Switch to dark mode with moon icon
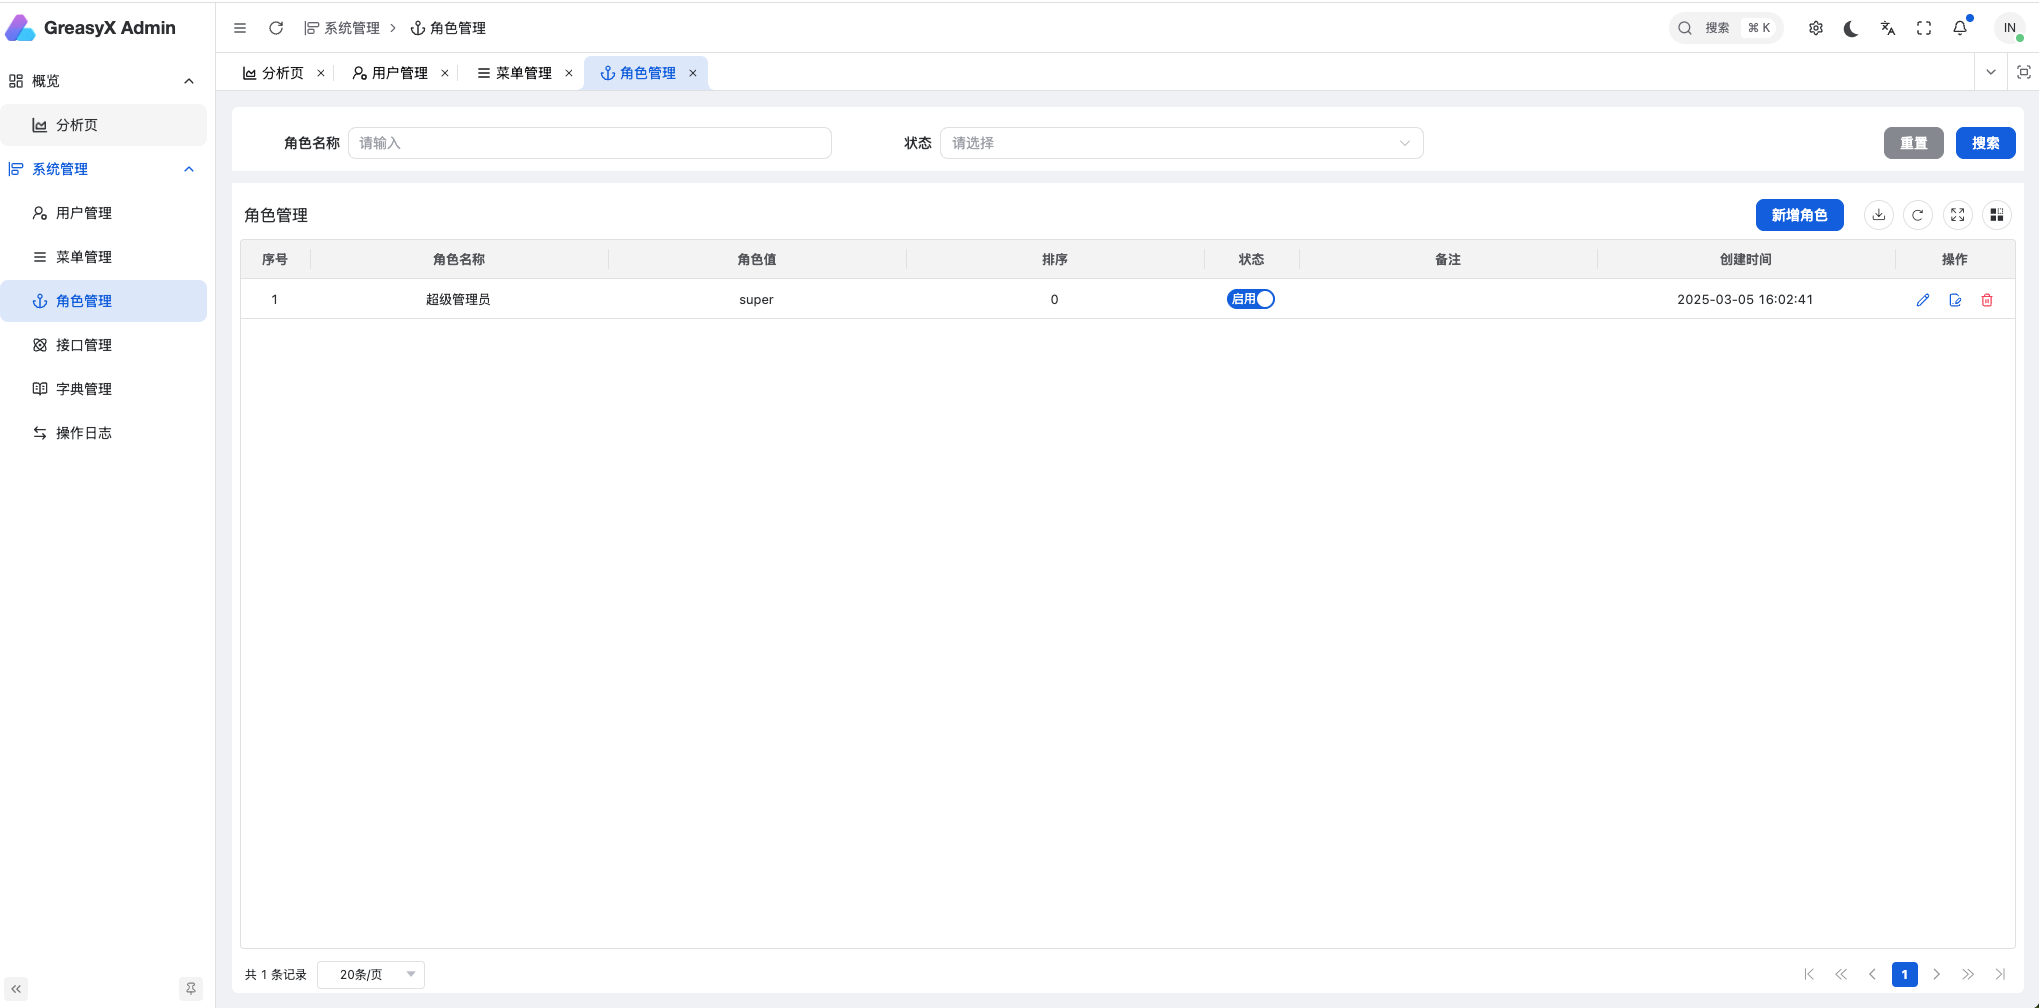Screen dimensions: 2039x1008 coord(1851,28)
